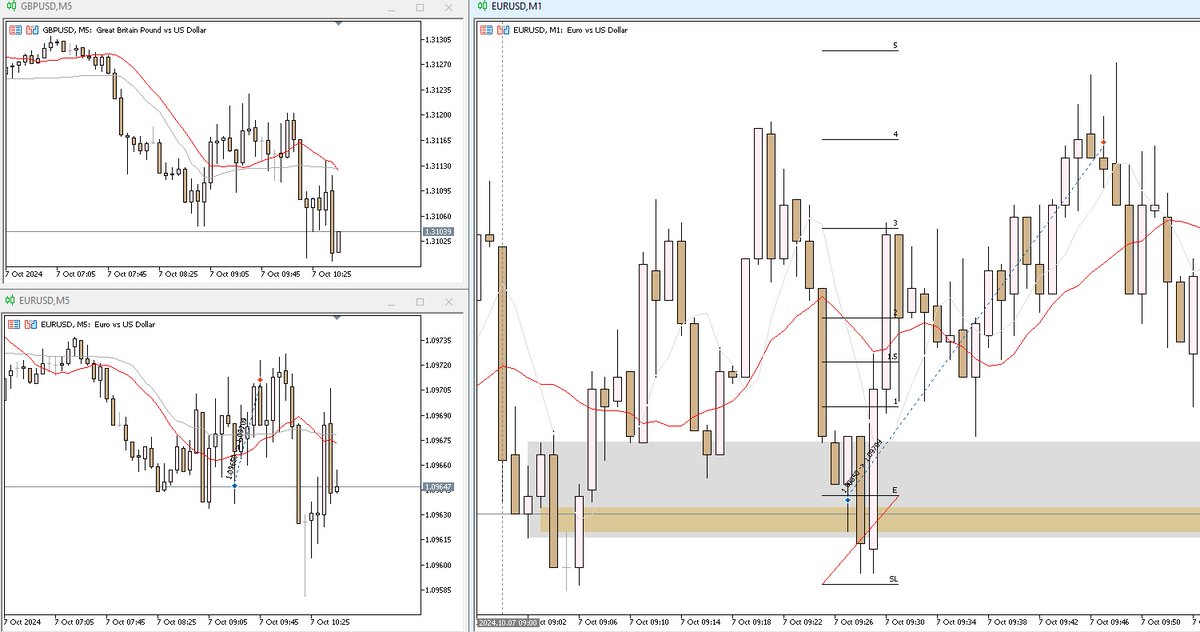
Task: Click the blue trade entry arrow in EURUSD,M5 chart
Action: [x=234, y=486]
